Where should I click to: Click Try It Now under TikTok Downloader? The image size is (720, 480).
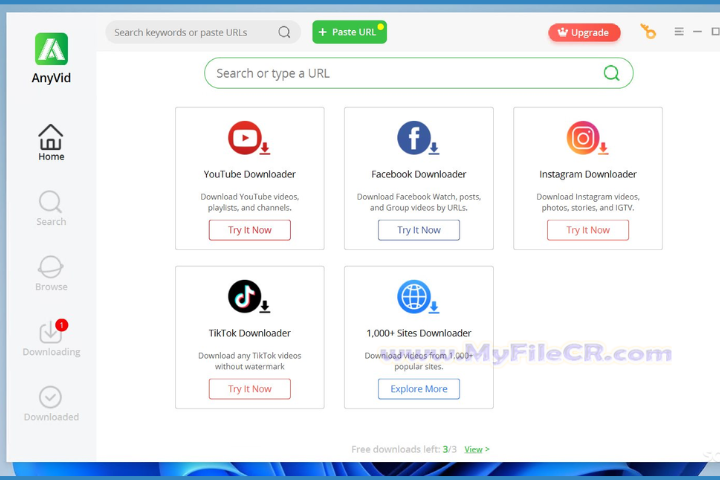[250, 389]
